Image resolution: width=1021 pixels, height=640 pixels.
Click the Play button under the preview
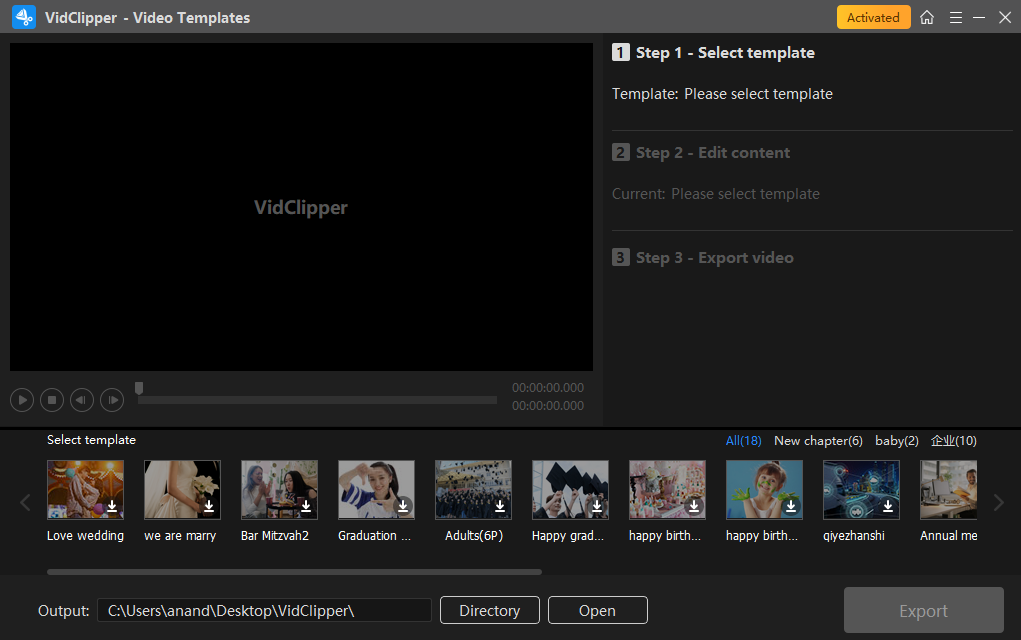point(22,400)
